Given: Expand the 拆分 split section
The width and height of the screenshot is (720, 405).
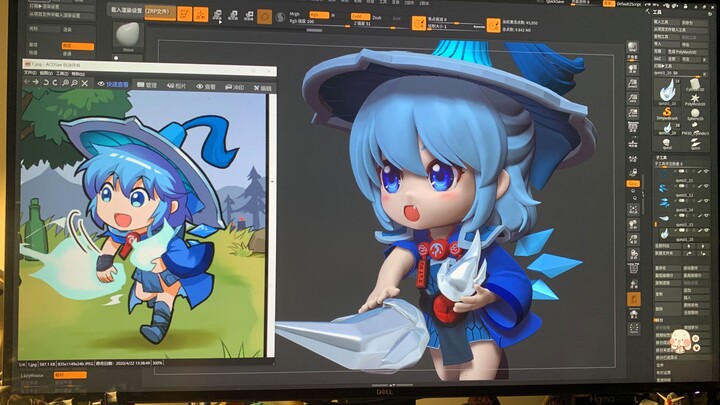Looking at the screenshot, I should pyautogui.click(x=659, y=320).
